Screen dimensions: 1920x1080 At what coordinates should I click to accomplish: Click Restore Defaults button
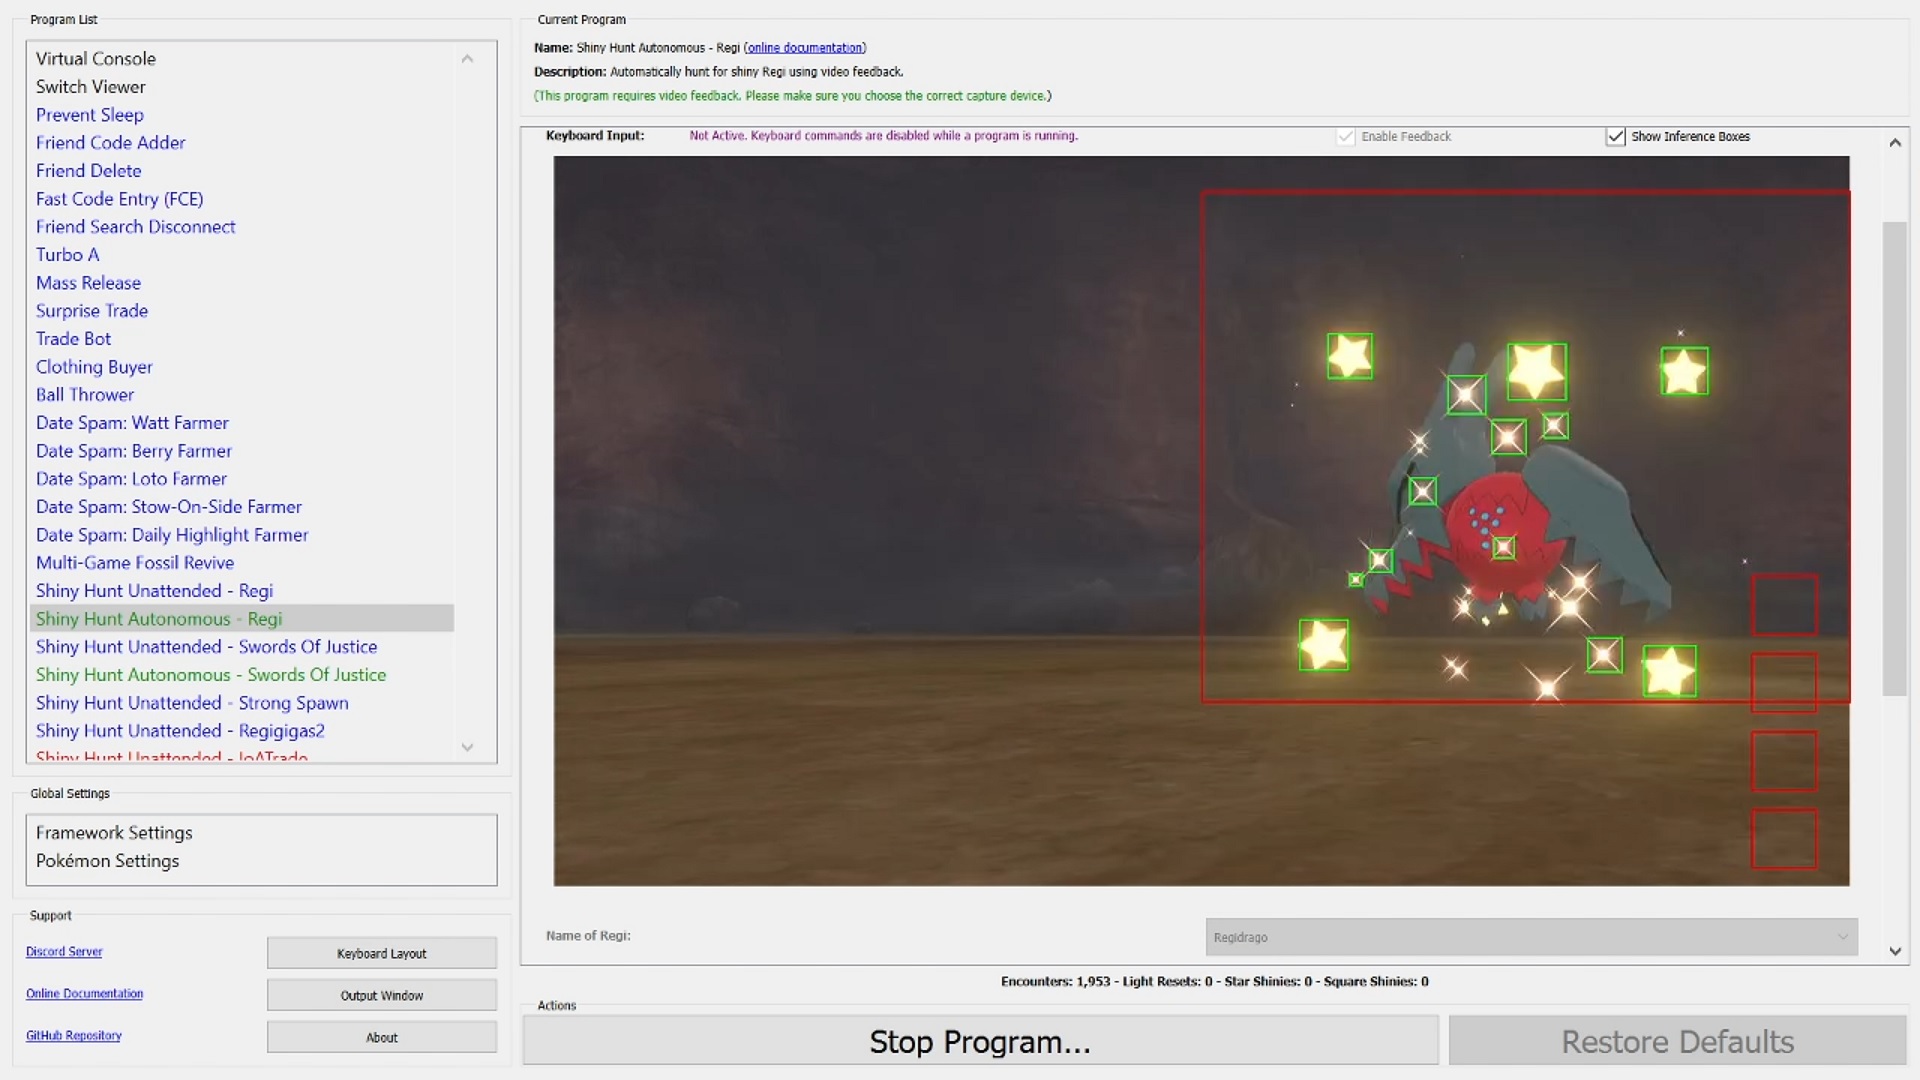[1677, 1041]
